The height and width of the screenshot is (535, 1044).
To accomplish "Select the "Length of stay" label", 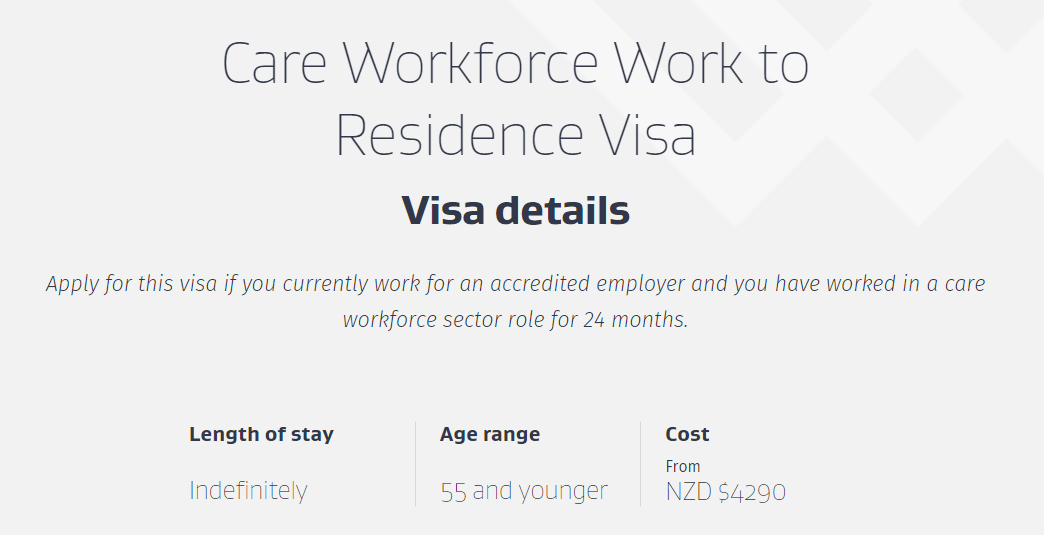I will click(261, 435).
